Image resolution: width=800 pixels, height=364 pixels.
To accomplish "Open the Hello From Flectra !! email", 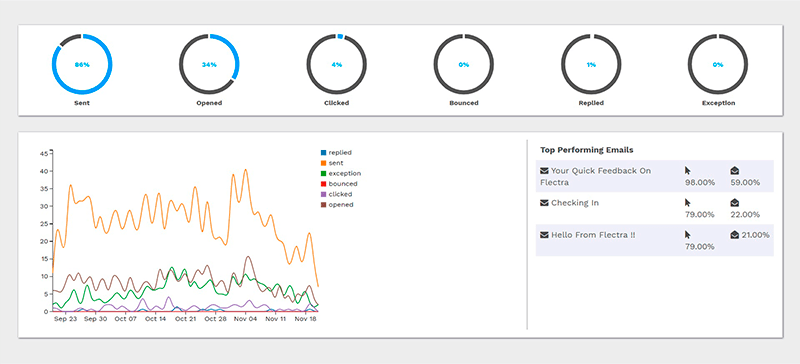I will [x=593, y=235].
